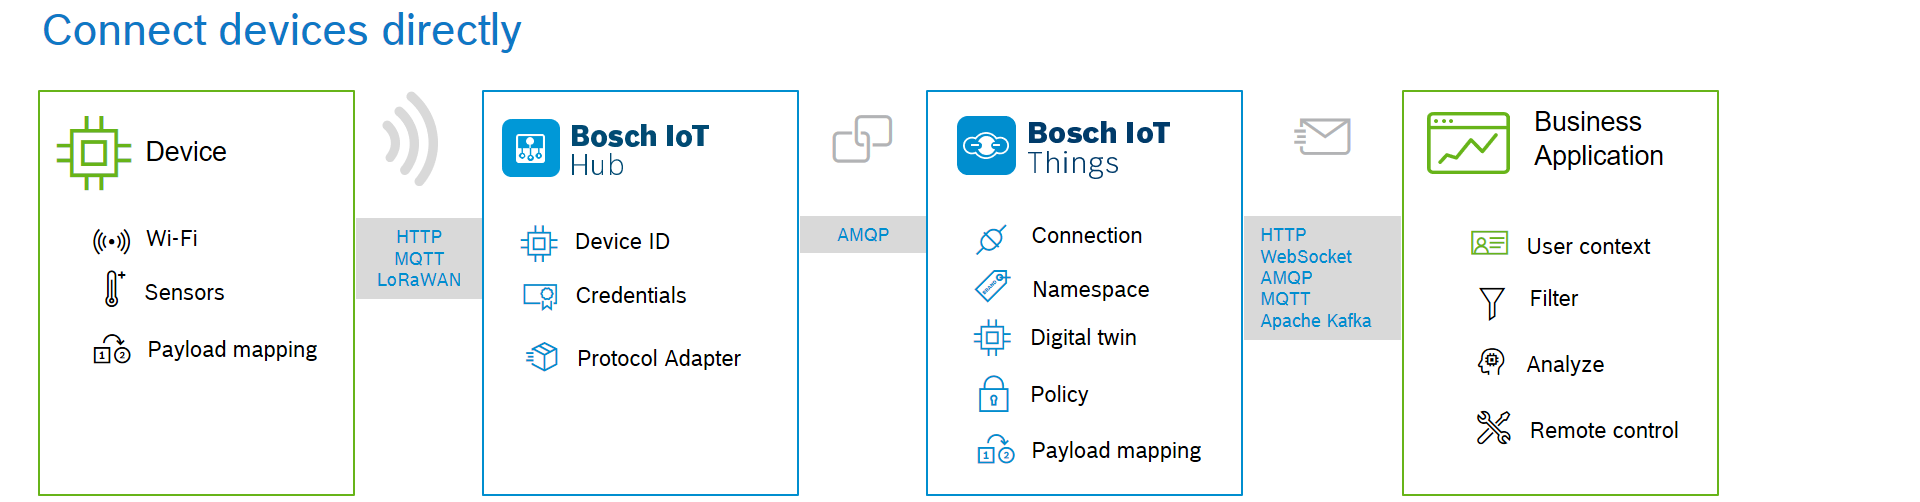
Task: Click the envelope message icon
Action: pos(1322,136)
